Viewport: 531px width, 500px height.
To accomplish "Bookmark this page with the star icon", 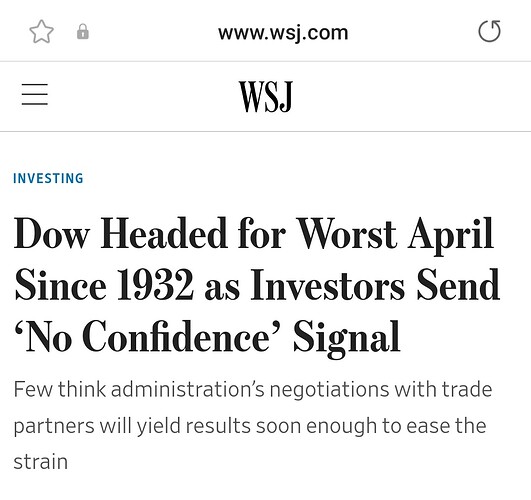I will click(42, 32).
